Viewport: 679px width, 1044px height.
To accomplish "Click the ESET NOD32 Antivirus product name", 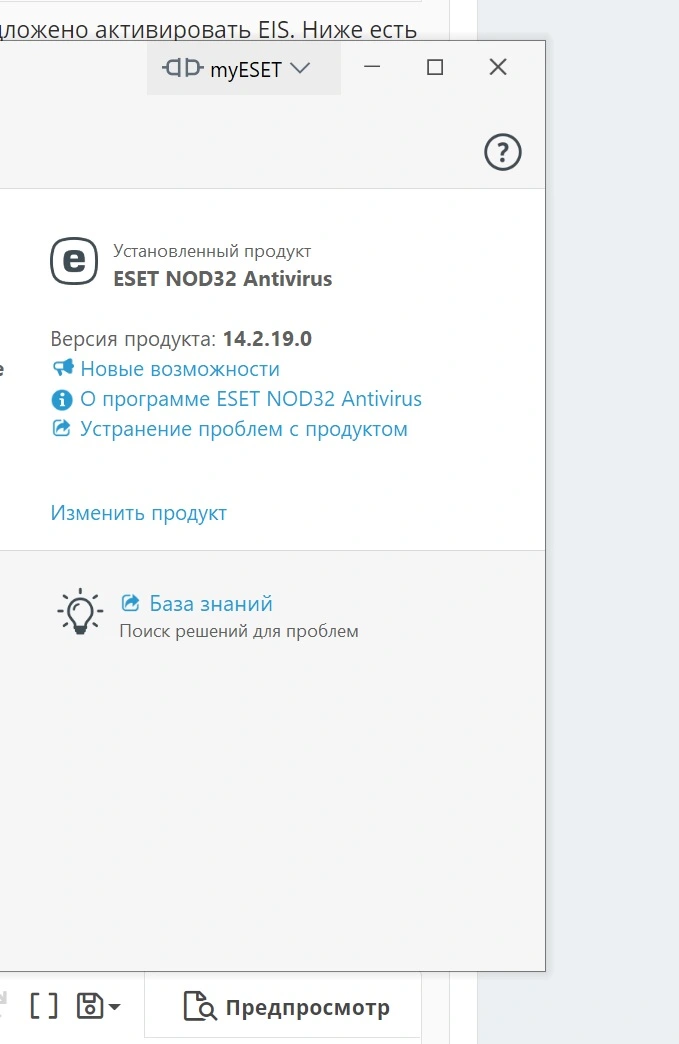I will pyautogui.click(x=222, y=278).
